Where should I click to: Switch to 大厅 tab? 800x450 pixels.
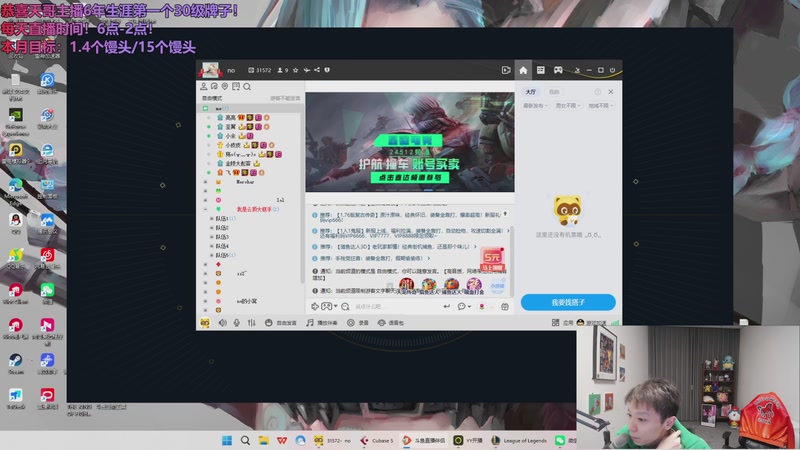tap(531, 92)
